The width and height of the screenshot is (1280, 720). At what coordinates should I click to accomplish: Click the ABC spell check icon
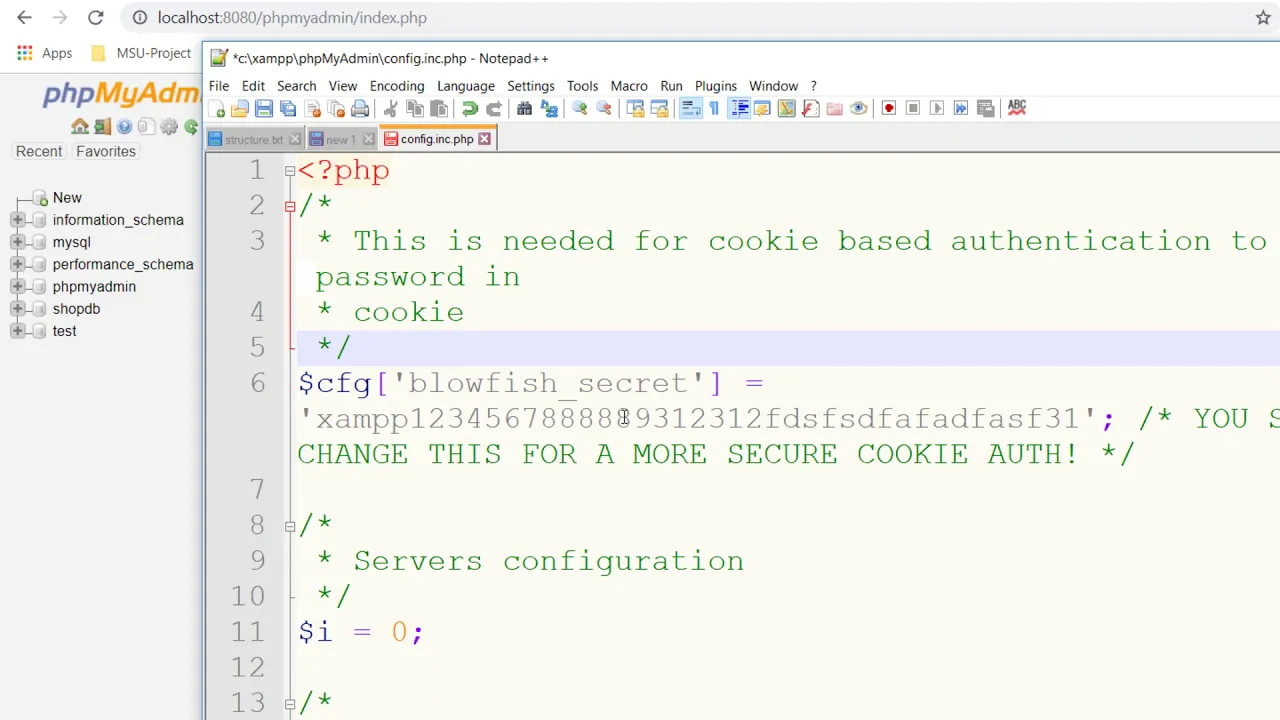tap(1016, 107)
